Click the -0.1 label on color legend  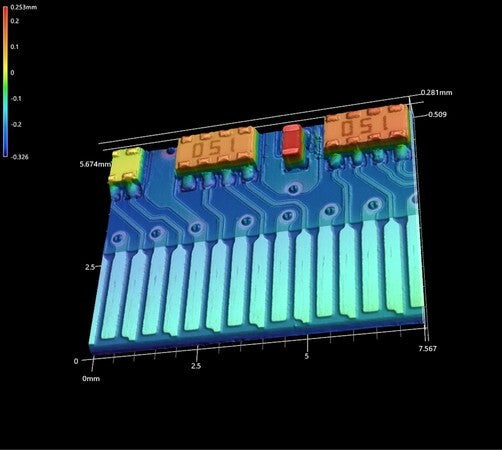pyautogui.click(x=16, y=99)
